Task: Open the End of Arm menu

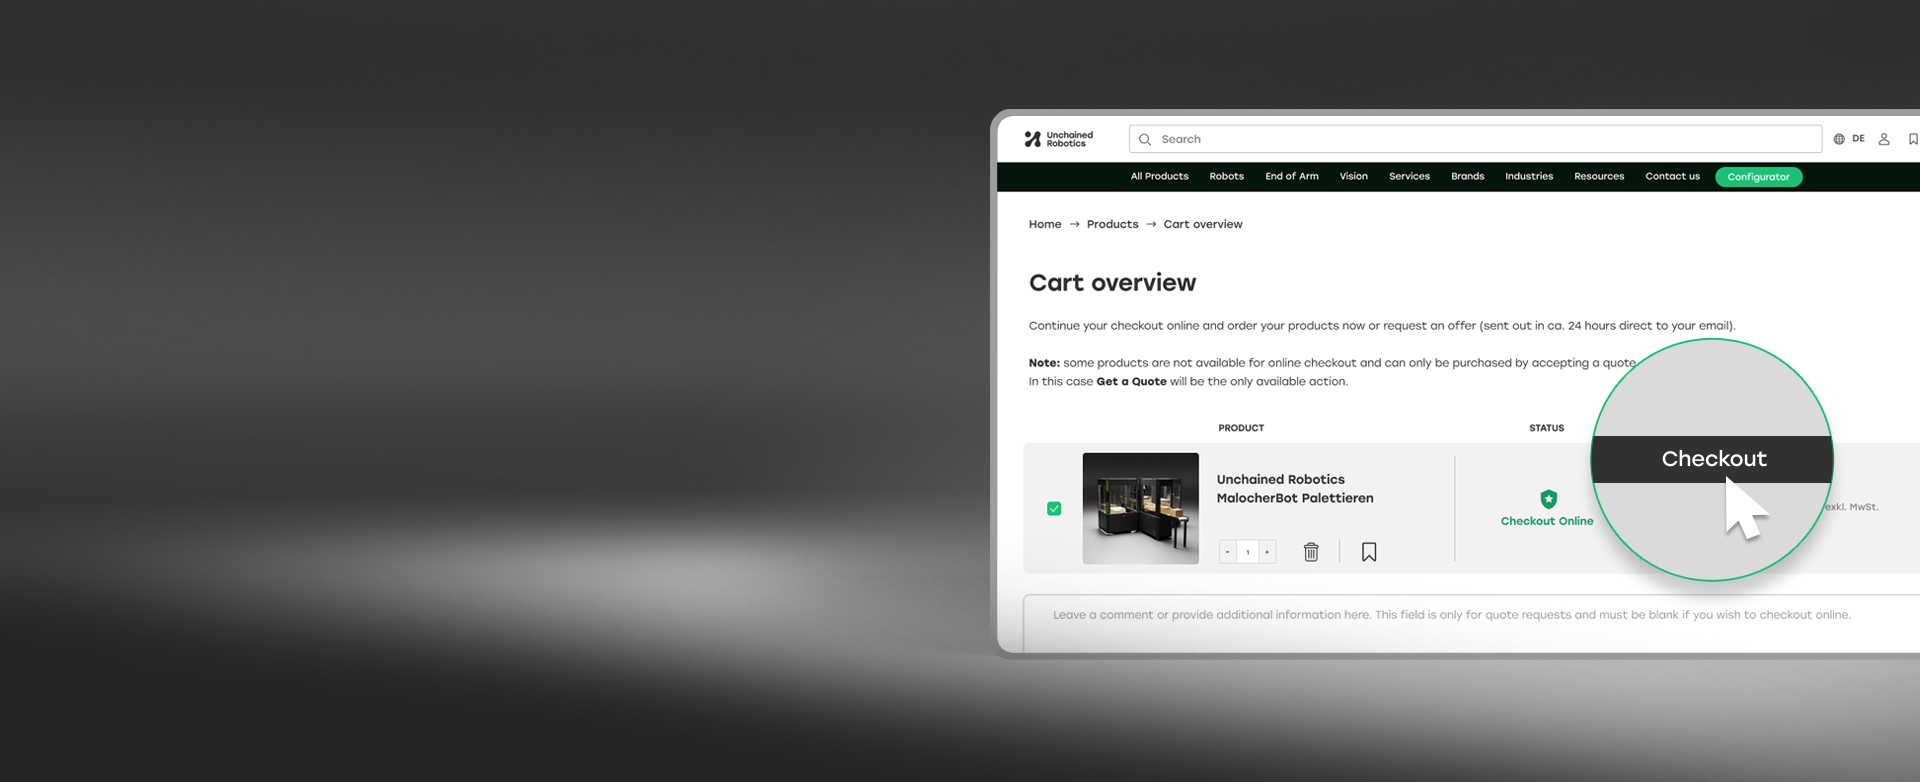Action: tap(1291, 177)
